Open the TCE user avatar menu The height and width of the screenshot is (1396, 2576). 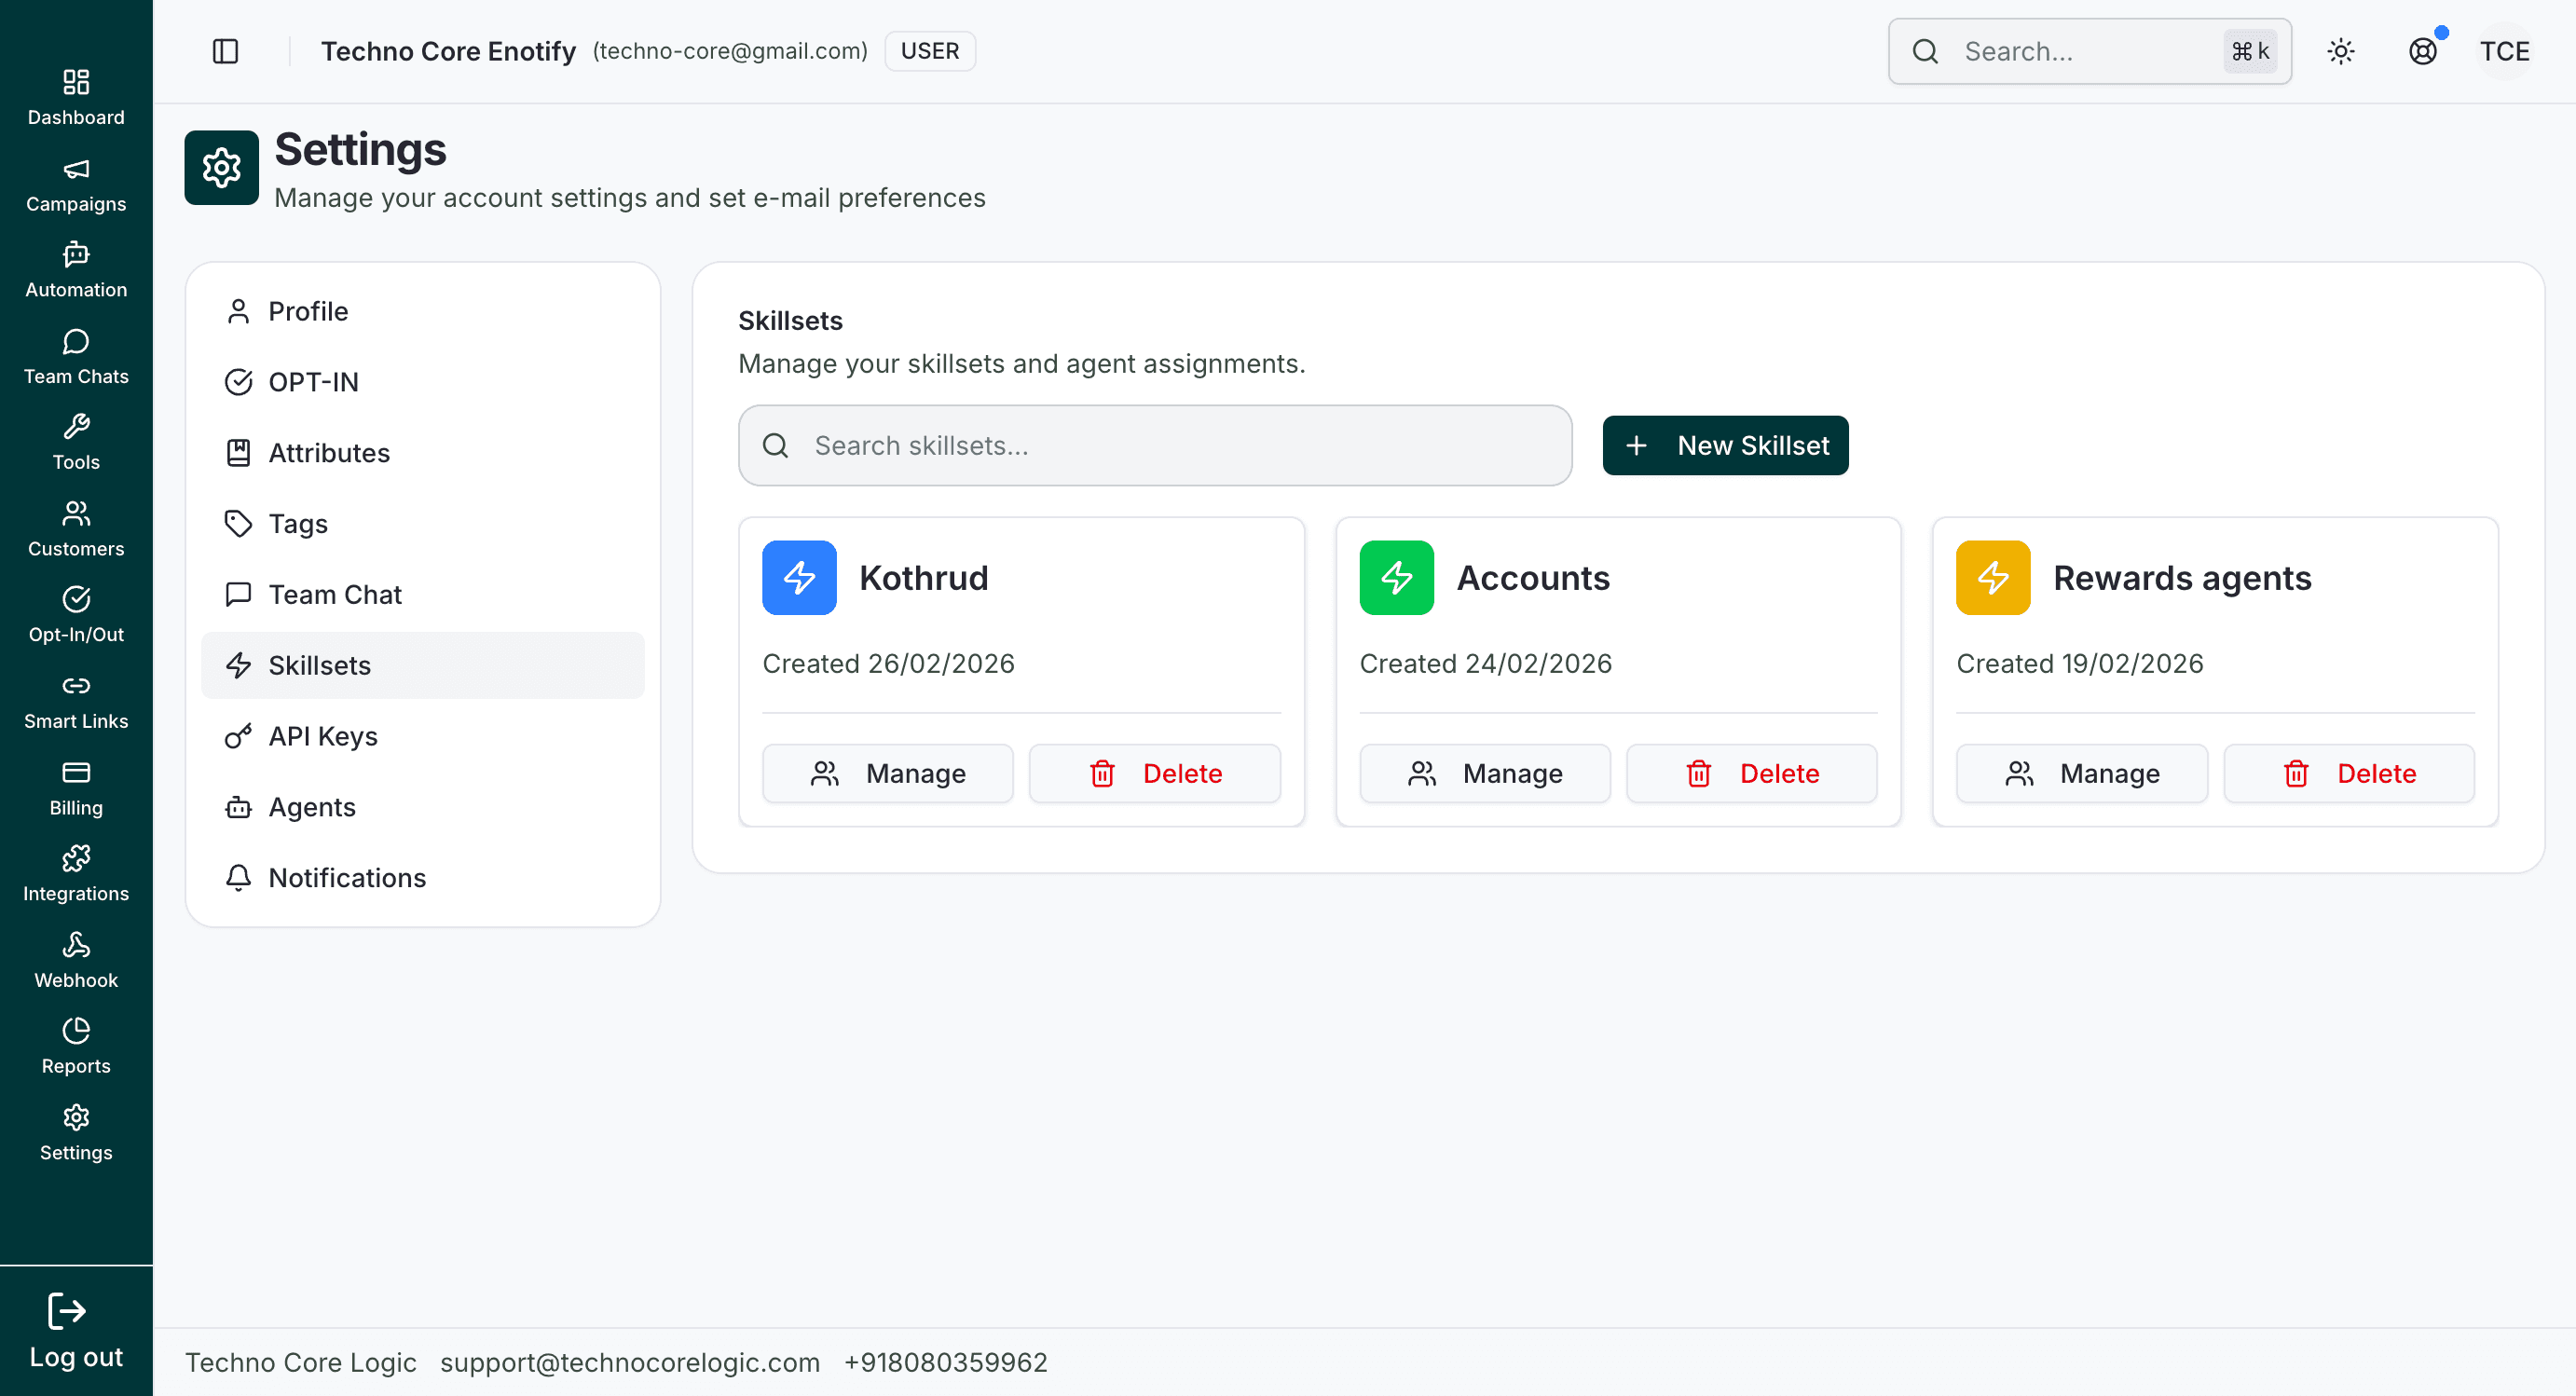pos(2504,51)
